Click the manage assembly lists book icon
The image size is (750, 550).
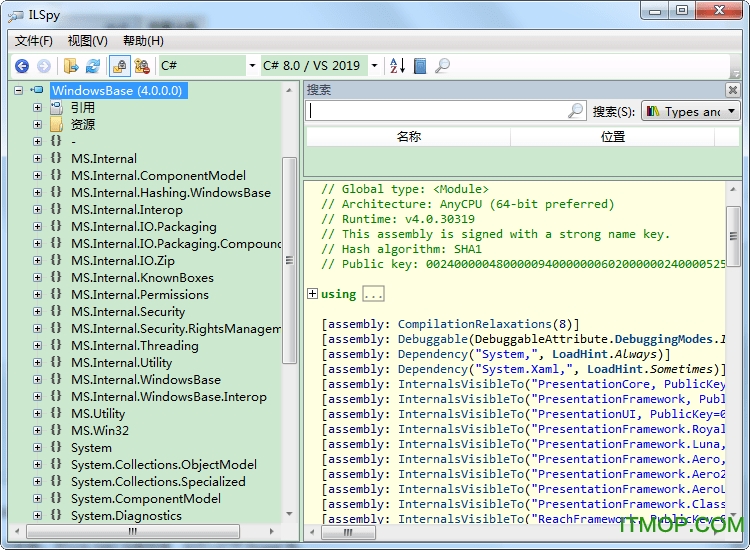click(x=420, y=66)
